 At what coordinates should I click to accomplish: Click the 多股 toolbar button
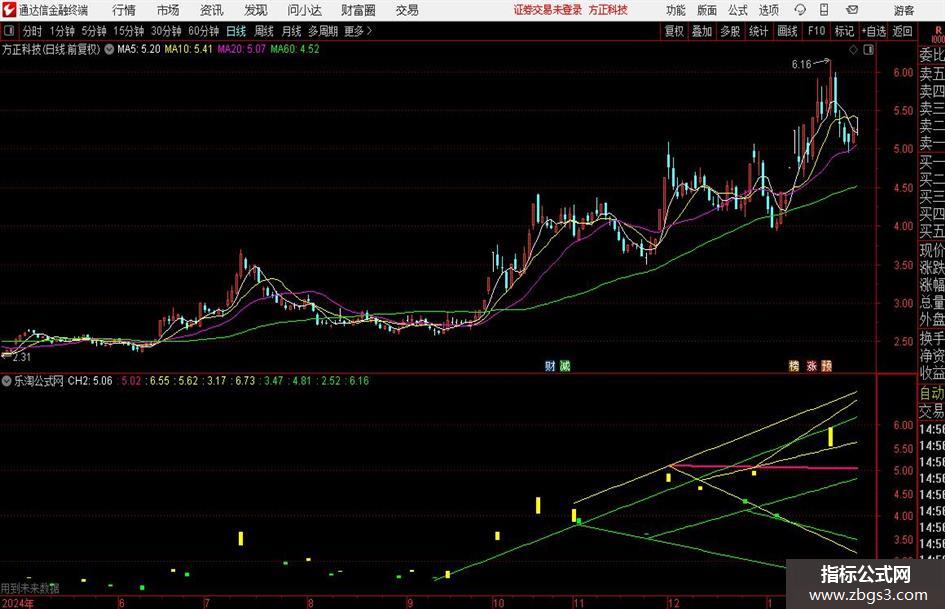click(730, 31)
